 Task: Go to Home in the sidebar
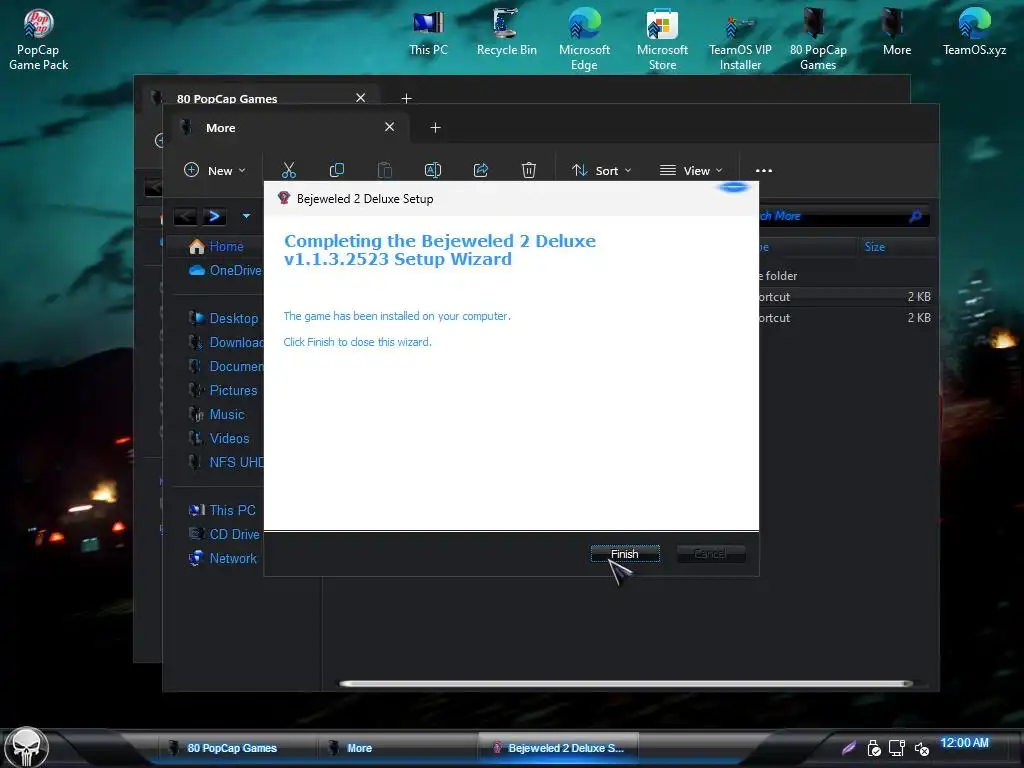point(216,247)
